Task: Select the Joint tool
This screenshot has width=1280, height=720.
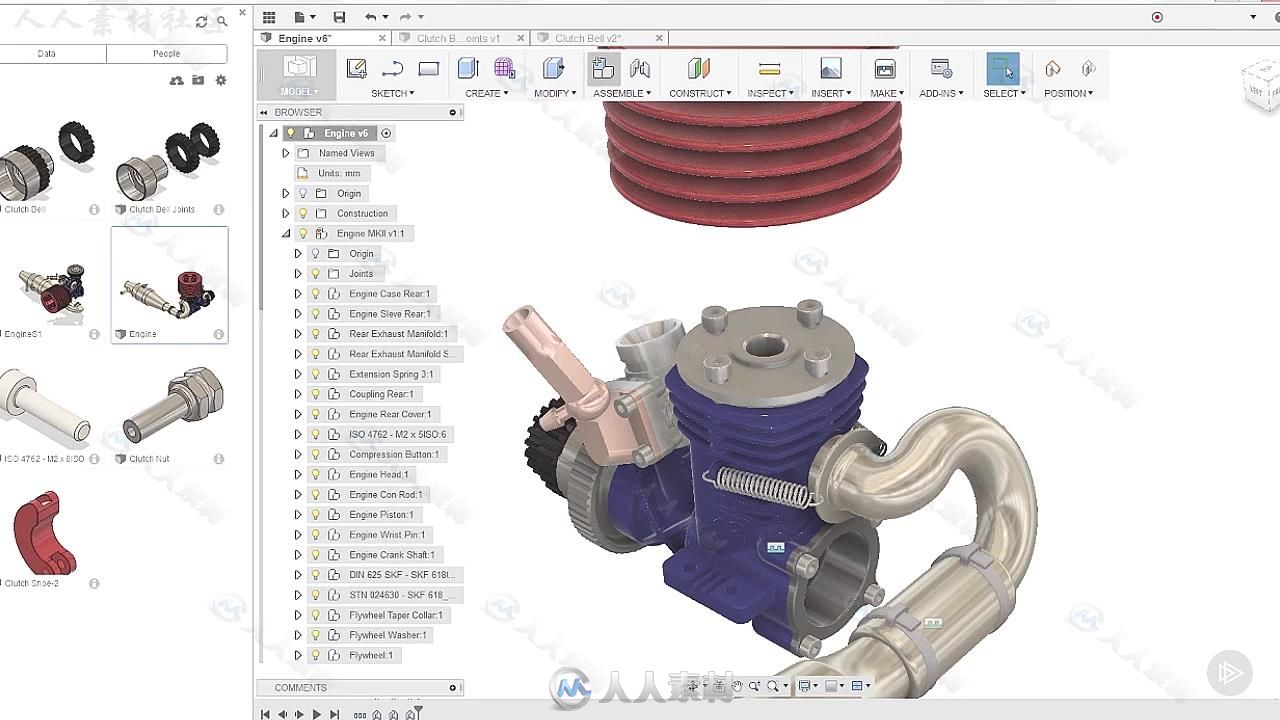Action: point(640,68)
